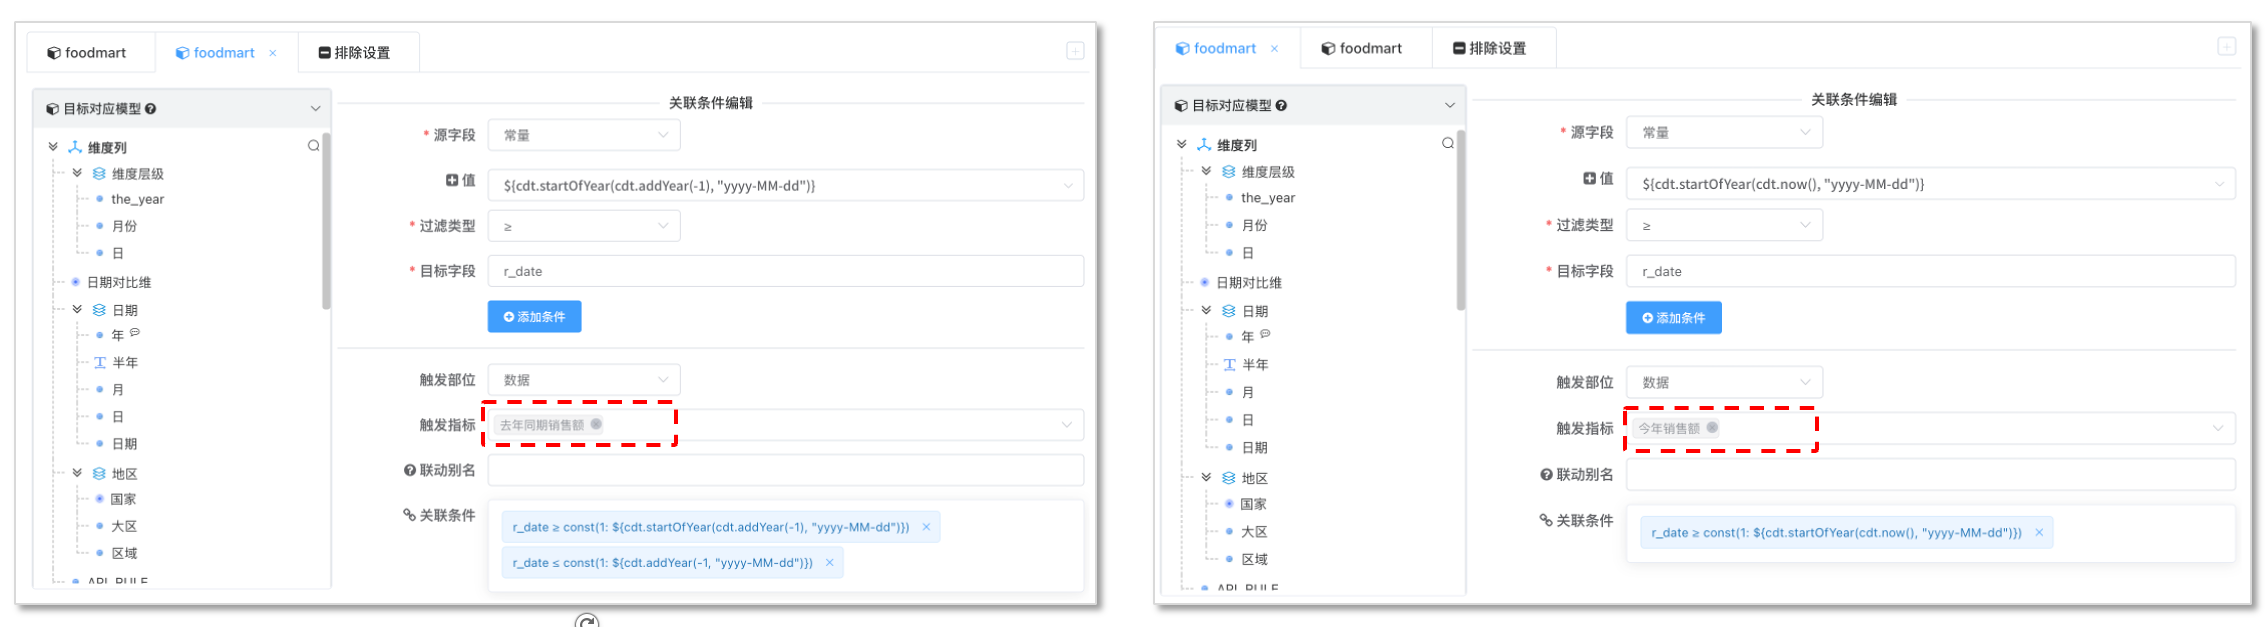Screen dimensions: 2266x628
Task: Collapse the 地区 node in the right panel's tree
Action: click(x=1206, y=478)
